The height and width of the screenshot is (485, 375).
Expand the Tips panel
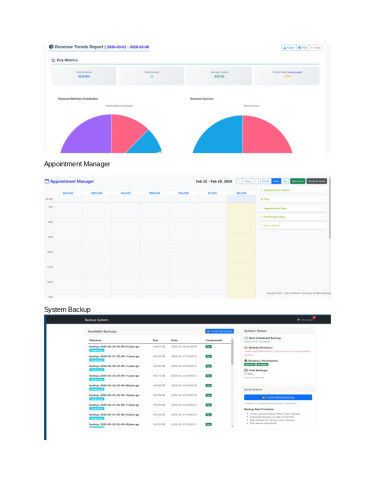point(293,199)
